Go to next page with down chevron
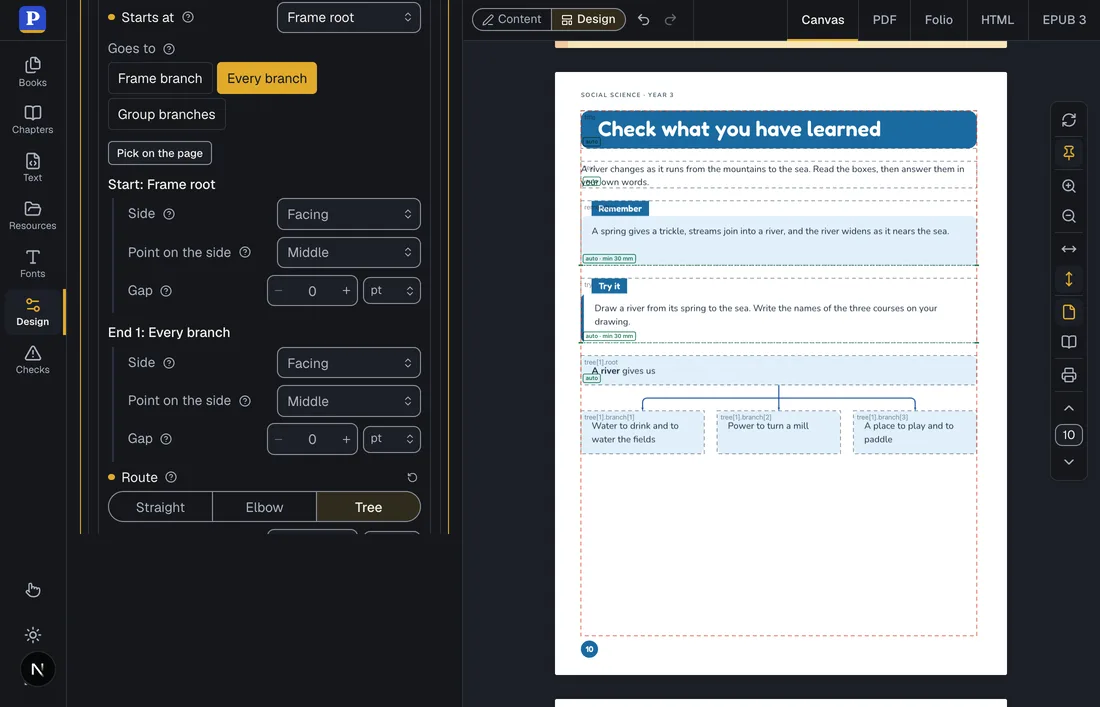Screen dimensions: 1100x707 (x=1068, y=462)
